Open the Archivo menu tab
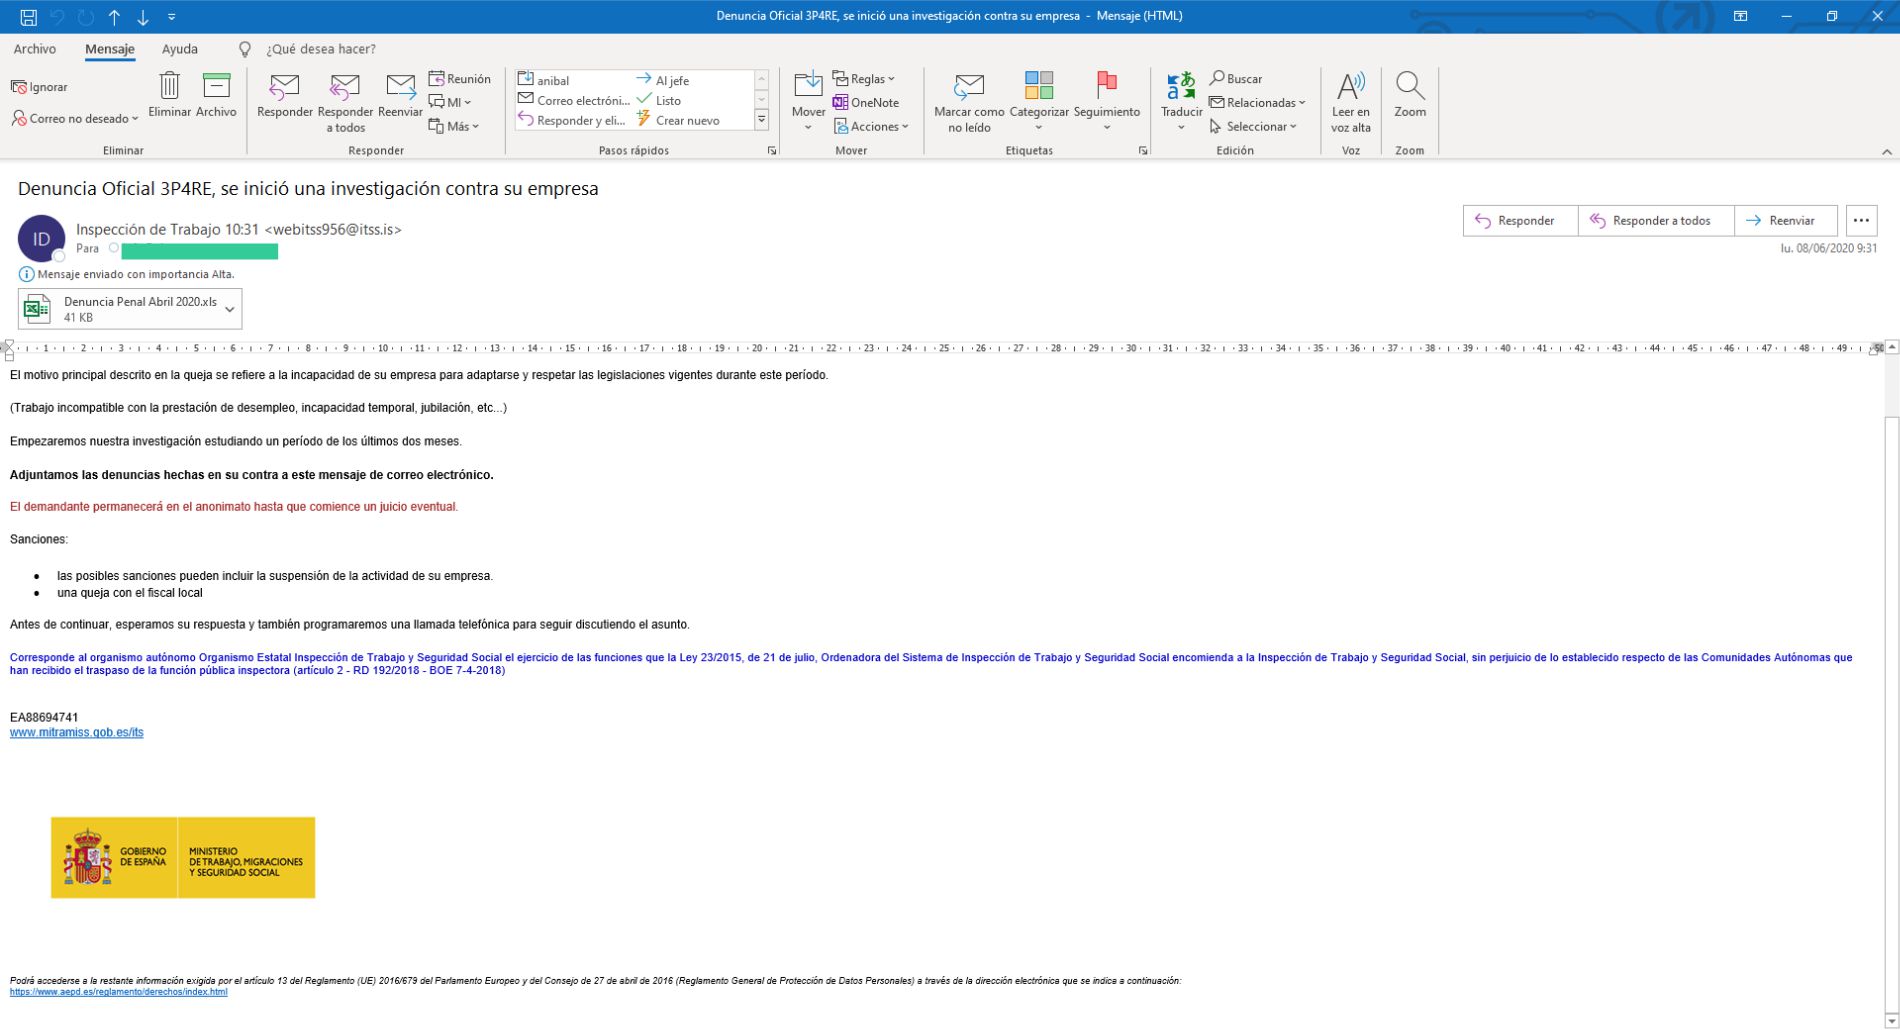 point(35,49)
